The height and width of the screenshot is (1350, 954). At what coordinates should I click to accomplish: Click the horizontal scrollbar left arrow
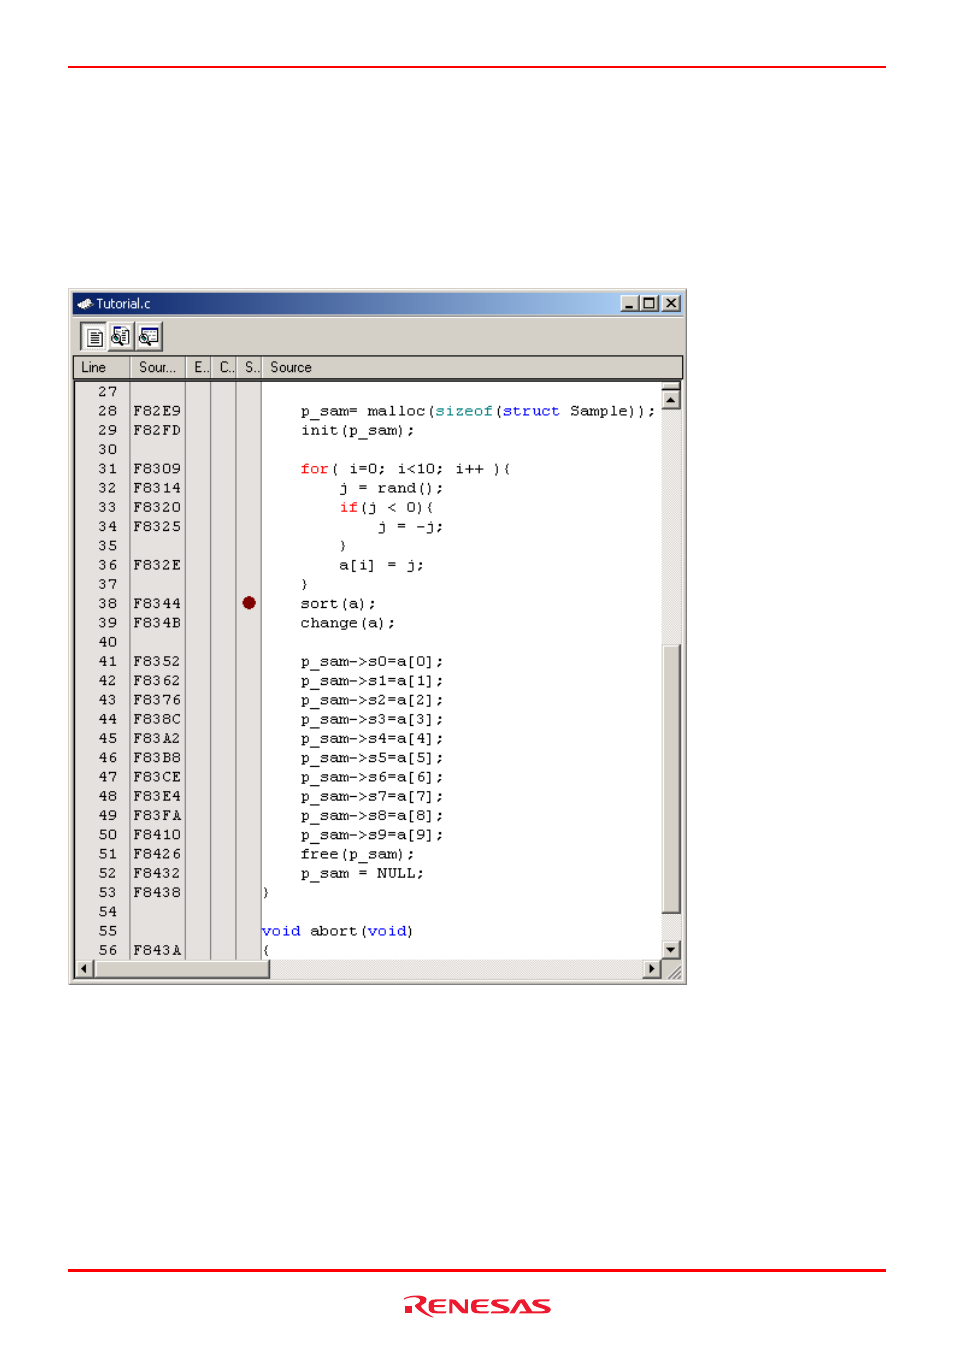coord(85,969)
